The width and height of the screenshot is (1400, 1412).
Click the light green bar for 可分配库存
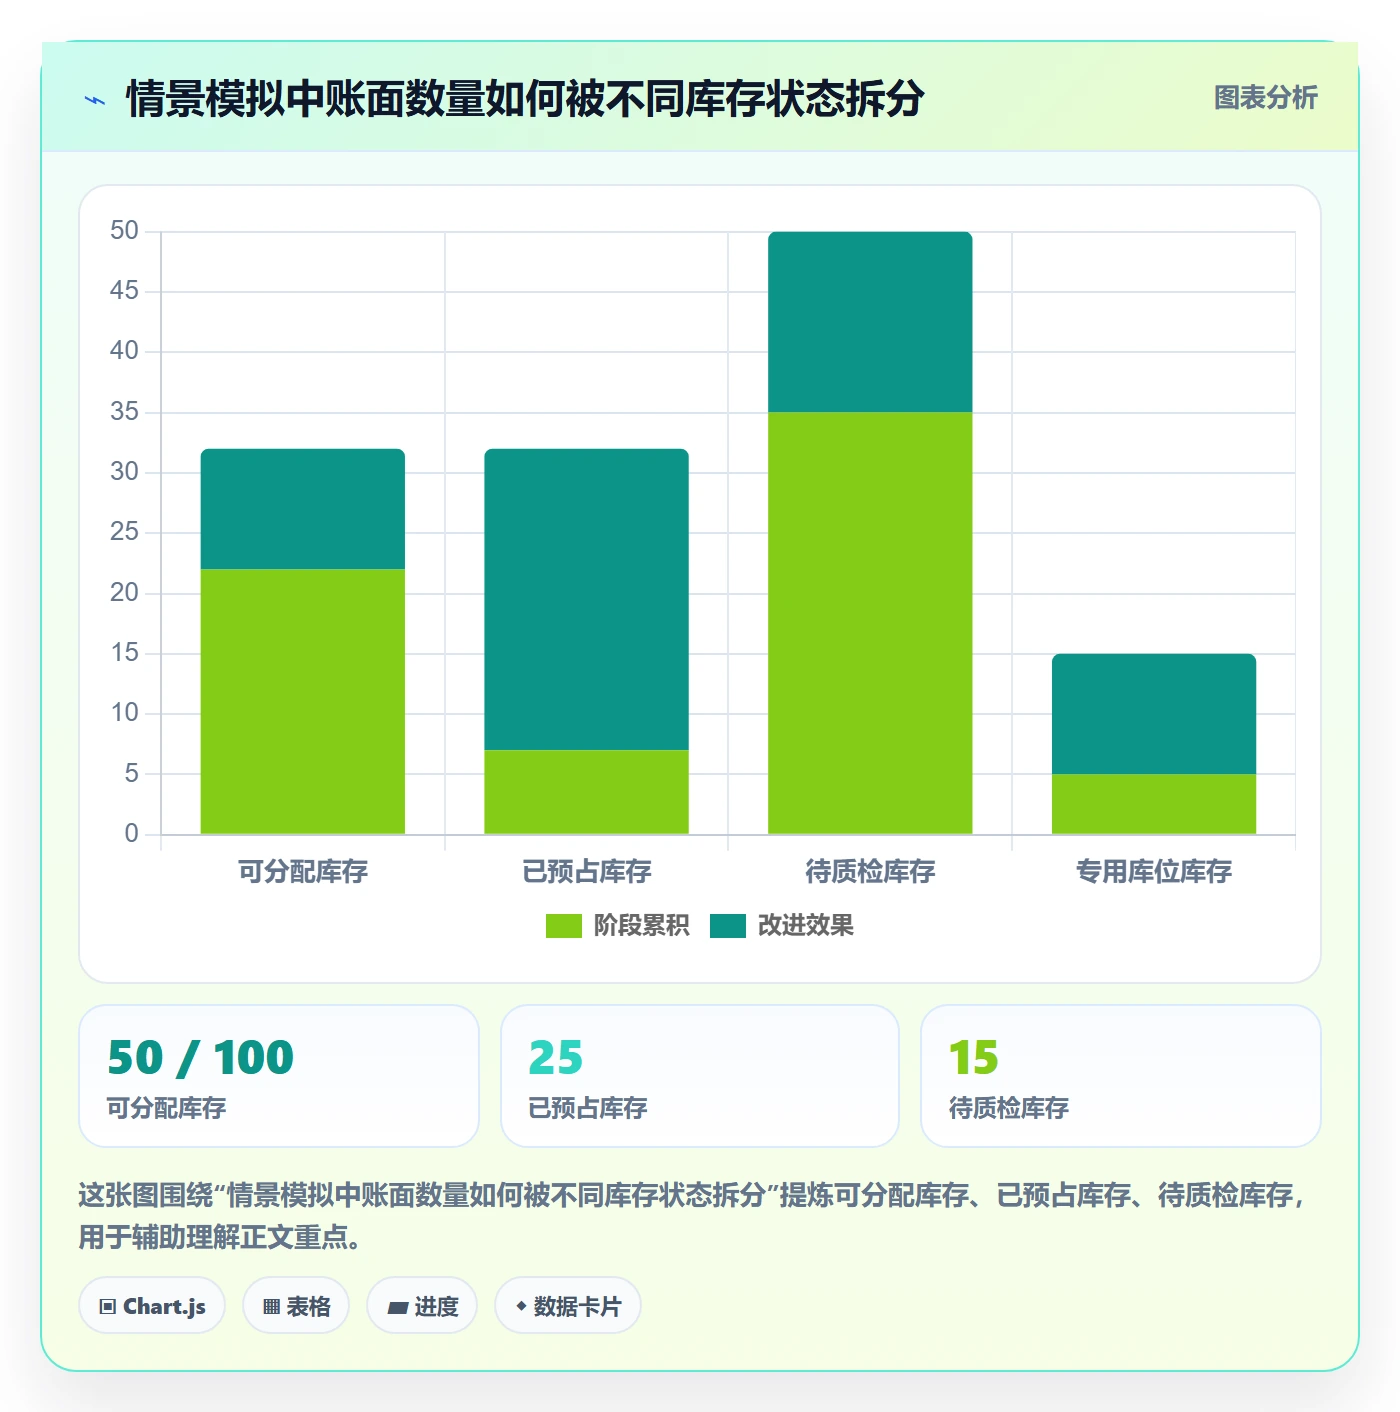303,701
